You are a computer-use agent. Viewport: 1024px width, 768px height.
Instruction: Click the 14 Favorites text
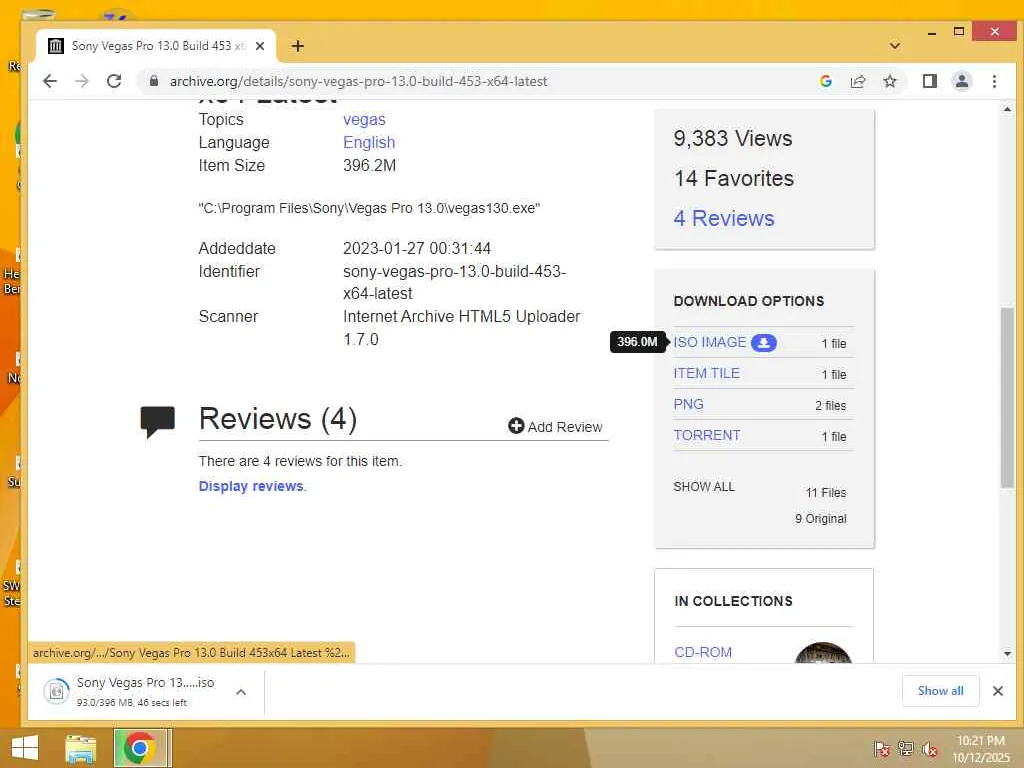click(734, 178)
